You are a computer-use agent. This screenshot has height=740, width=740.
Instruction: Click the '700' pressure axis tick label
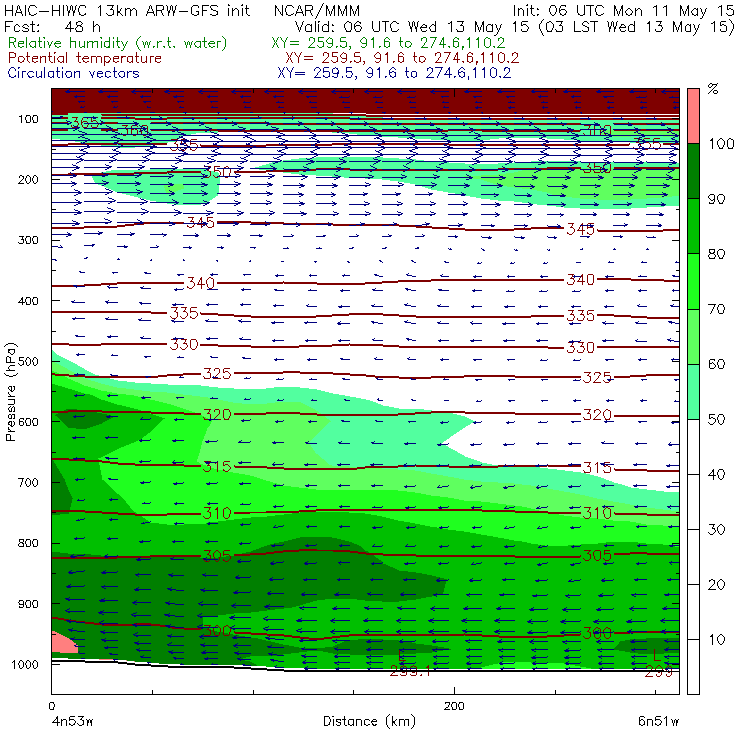[x=28, y=482]
